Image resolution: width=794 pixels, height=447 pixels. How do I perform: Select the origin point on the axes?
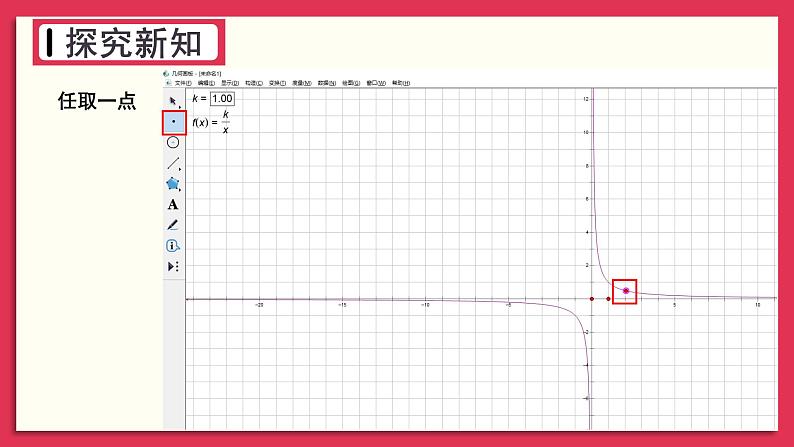(591, 299)
